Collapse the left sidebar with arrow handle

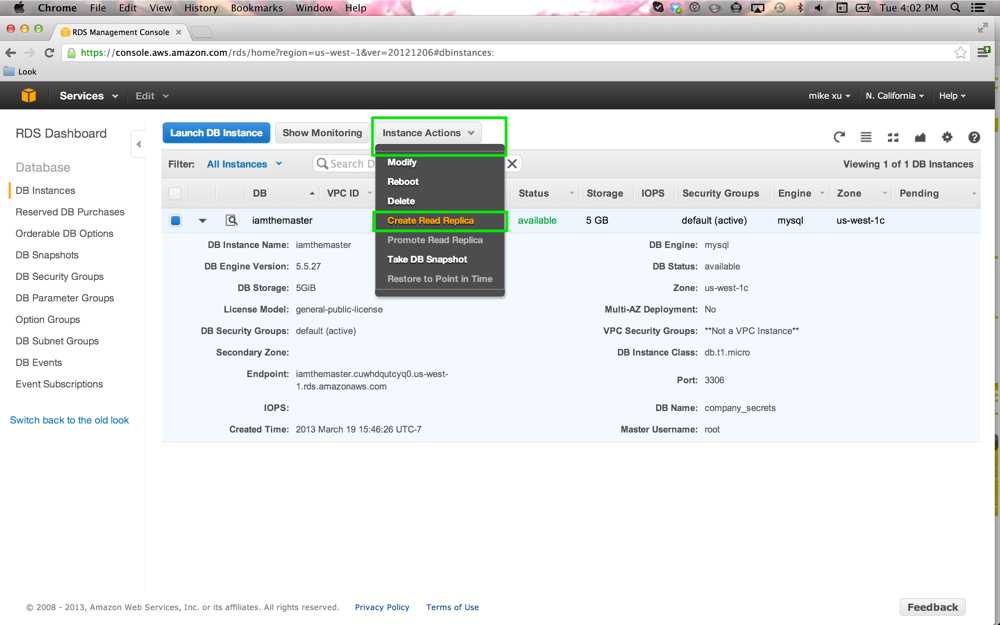click(138, 145)
